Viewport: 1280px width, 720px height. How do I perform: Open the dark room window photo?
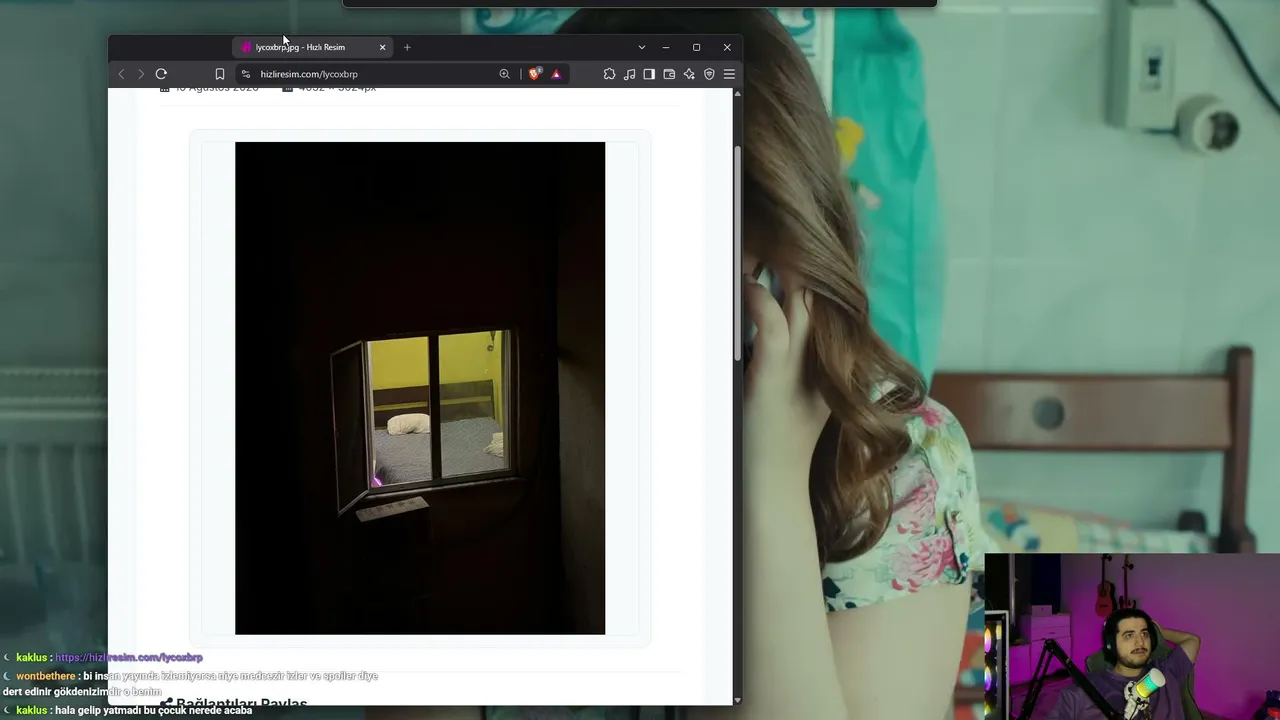click(x=420, y=388)
